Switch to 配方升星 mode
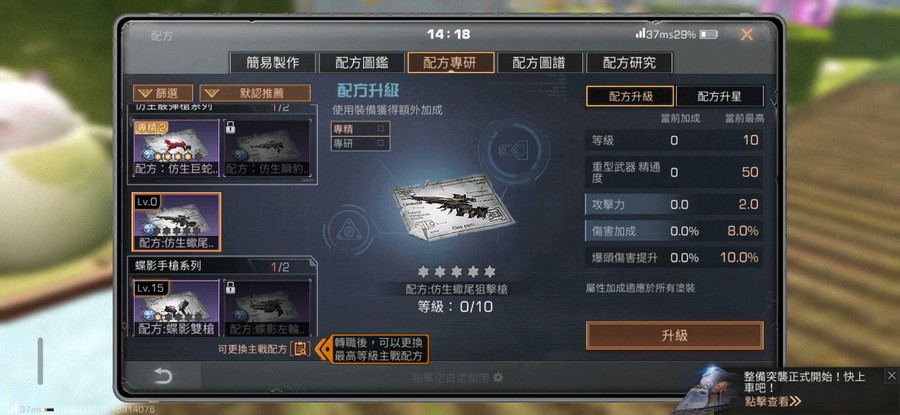 720,96
